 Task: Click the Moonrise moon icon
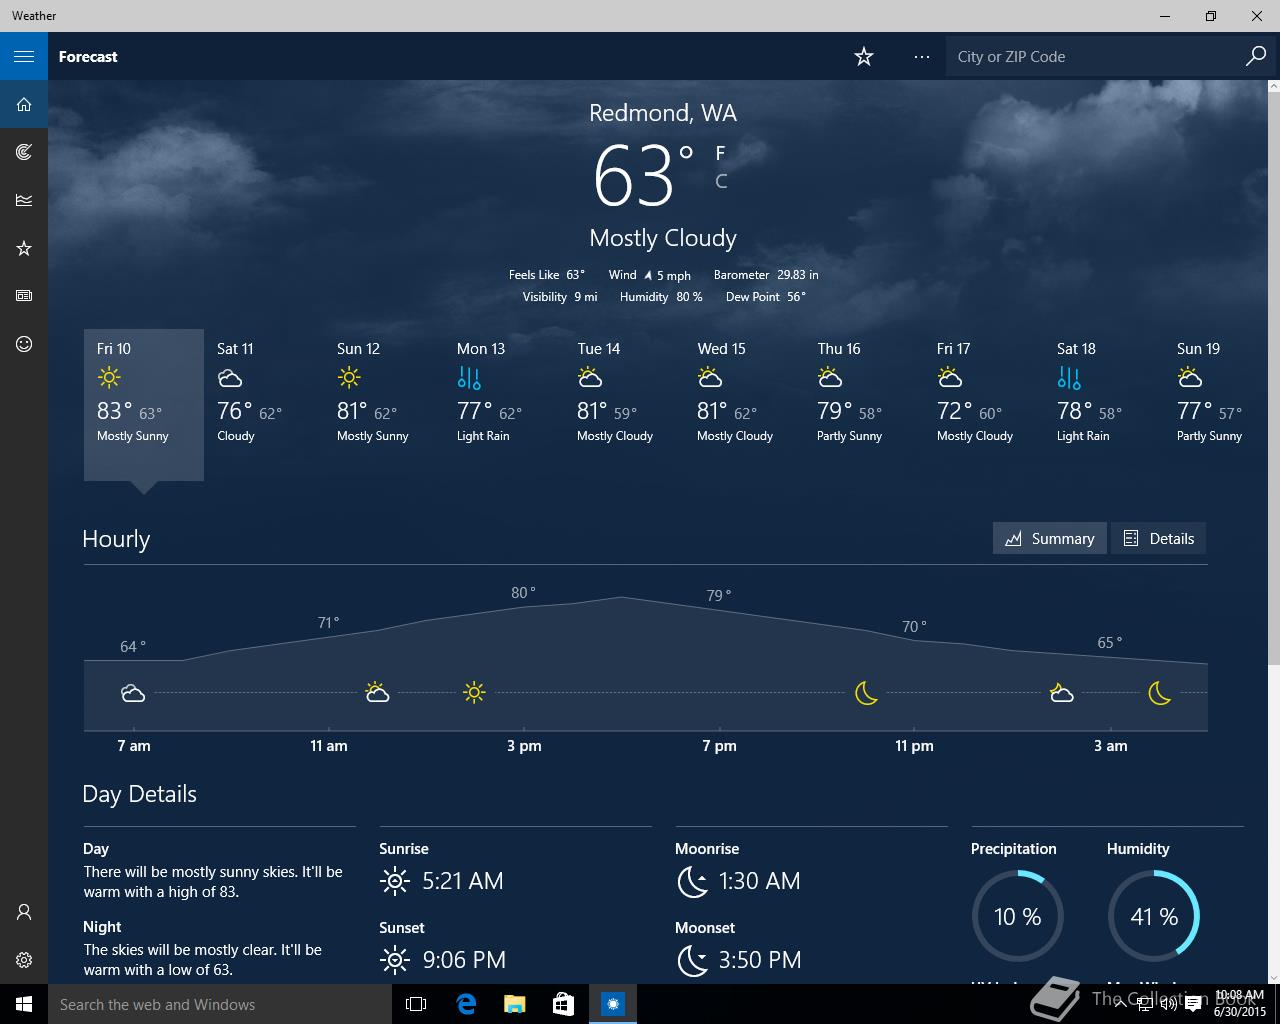pos(692,881)
